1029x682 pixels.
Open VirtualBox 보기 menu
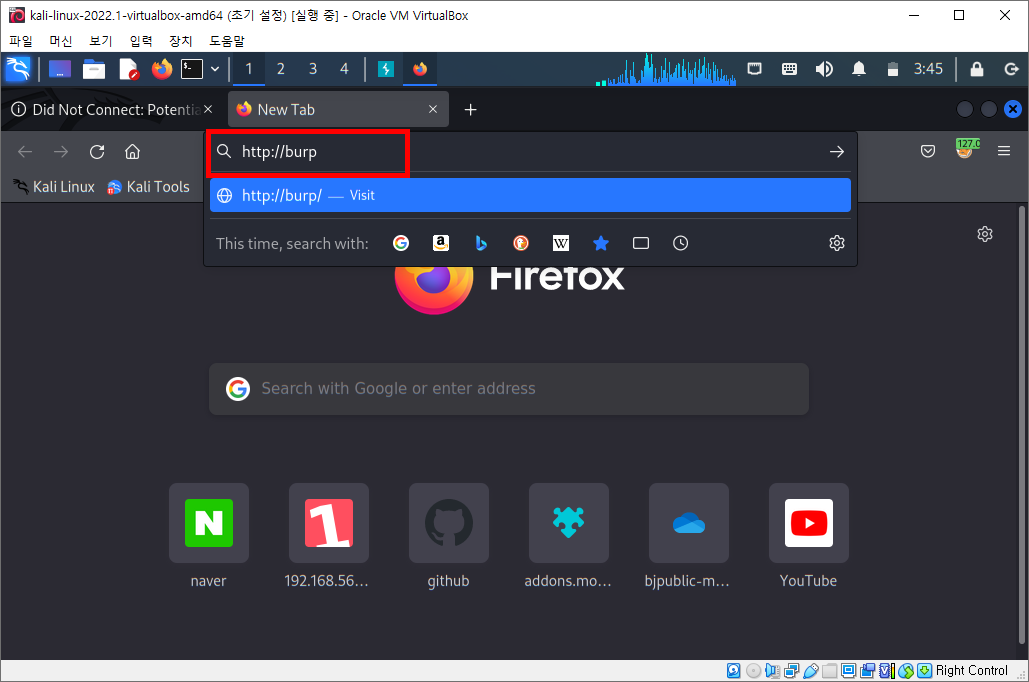click(101, 41)
